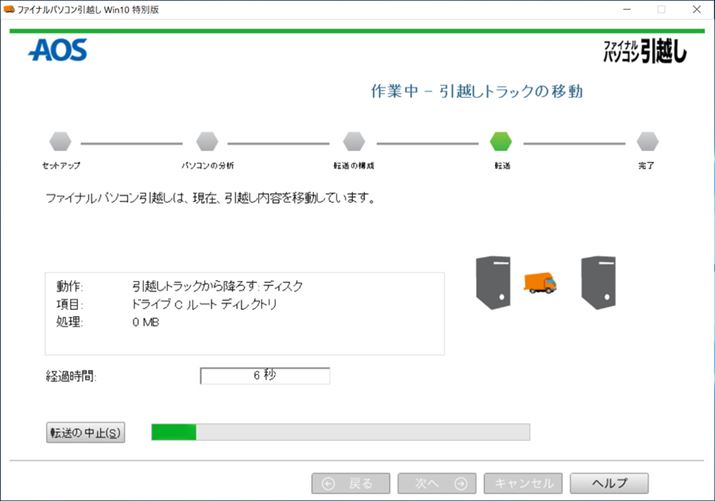Click the ファイナルパソコン引越し product logo
The height and width of the screenshot is (501, 715).
pyautogui.click(x=645, y=51)
